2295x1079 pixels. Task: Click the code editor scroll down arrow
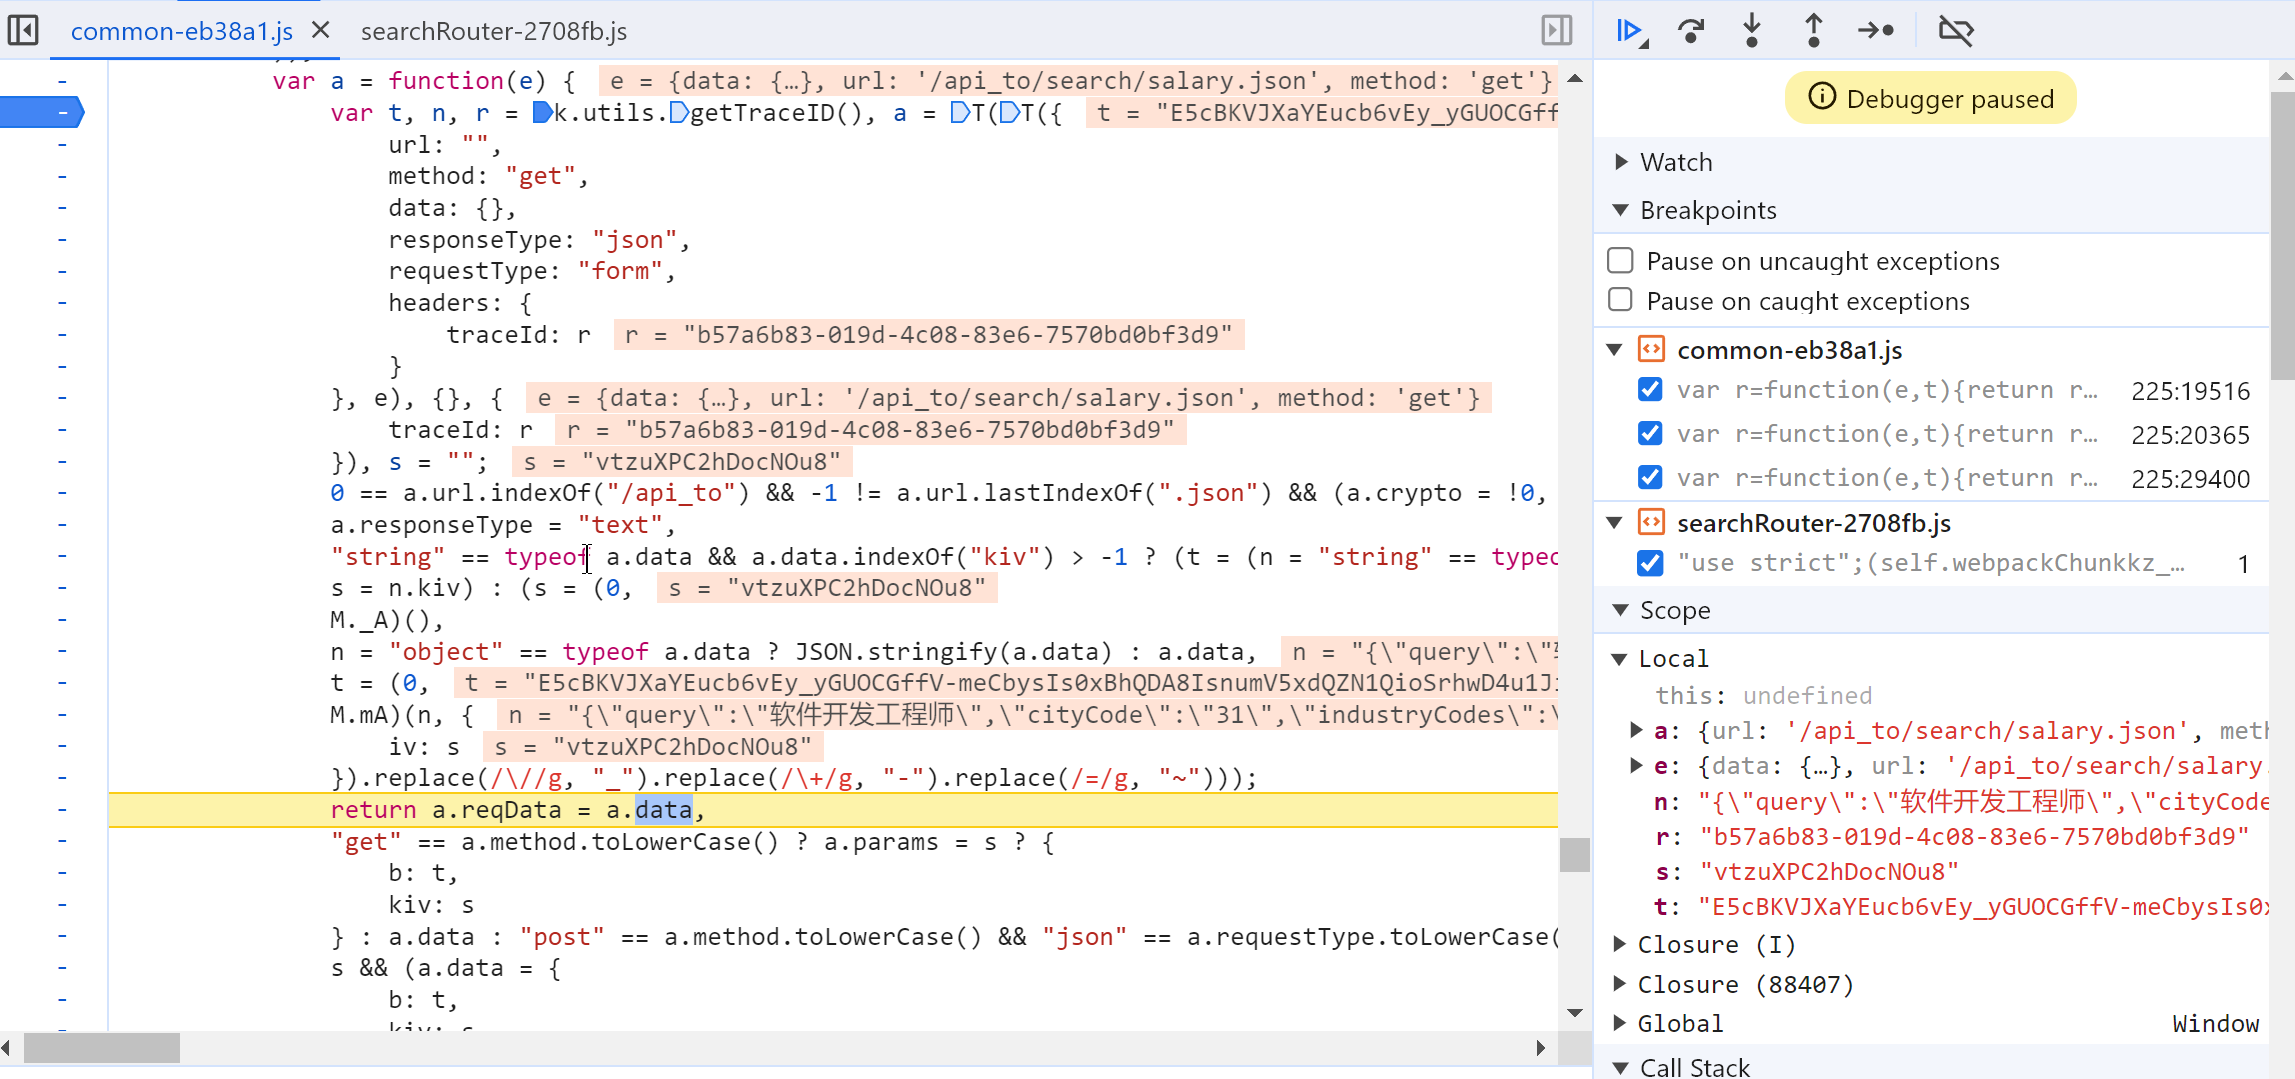click(1575, 1013)
